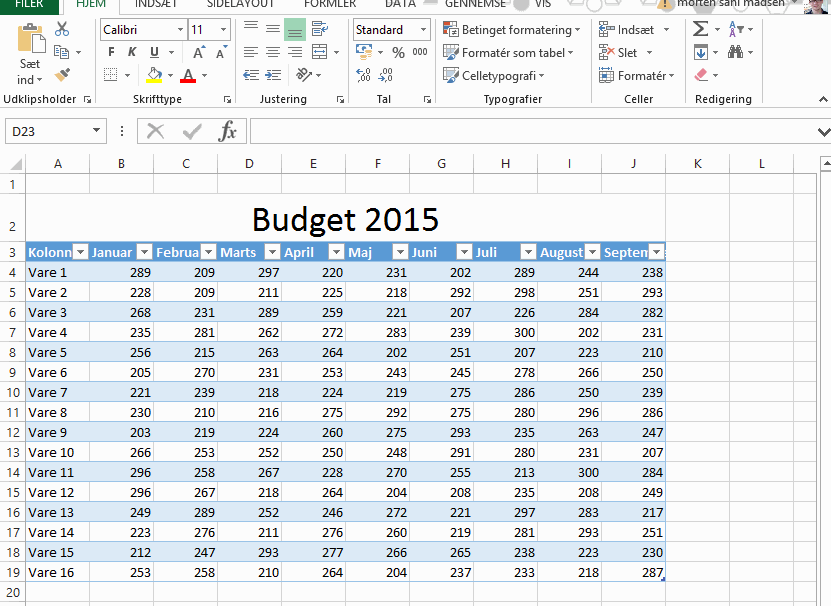Toggle bottom vertical alignment button

[x=294, y=29]
